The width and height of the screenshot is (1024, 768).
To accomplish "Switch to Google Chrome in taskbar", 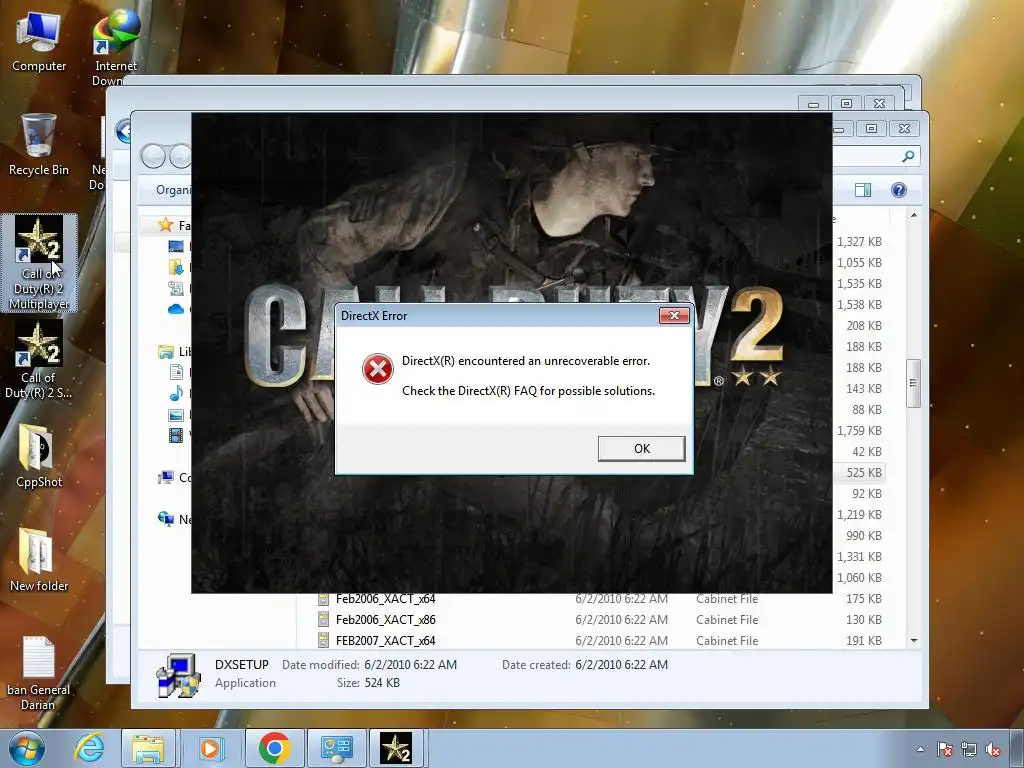I will (274, 748).
